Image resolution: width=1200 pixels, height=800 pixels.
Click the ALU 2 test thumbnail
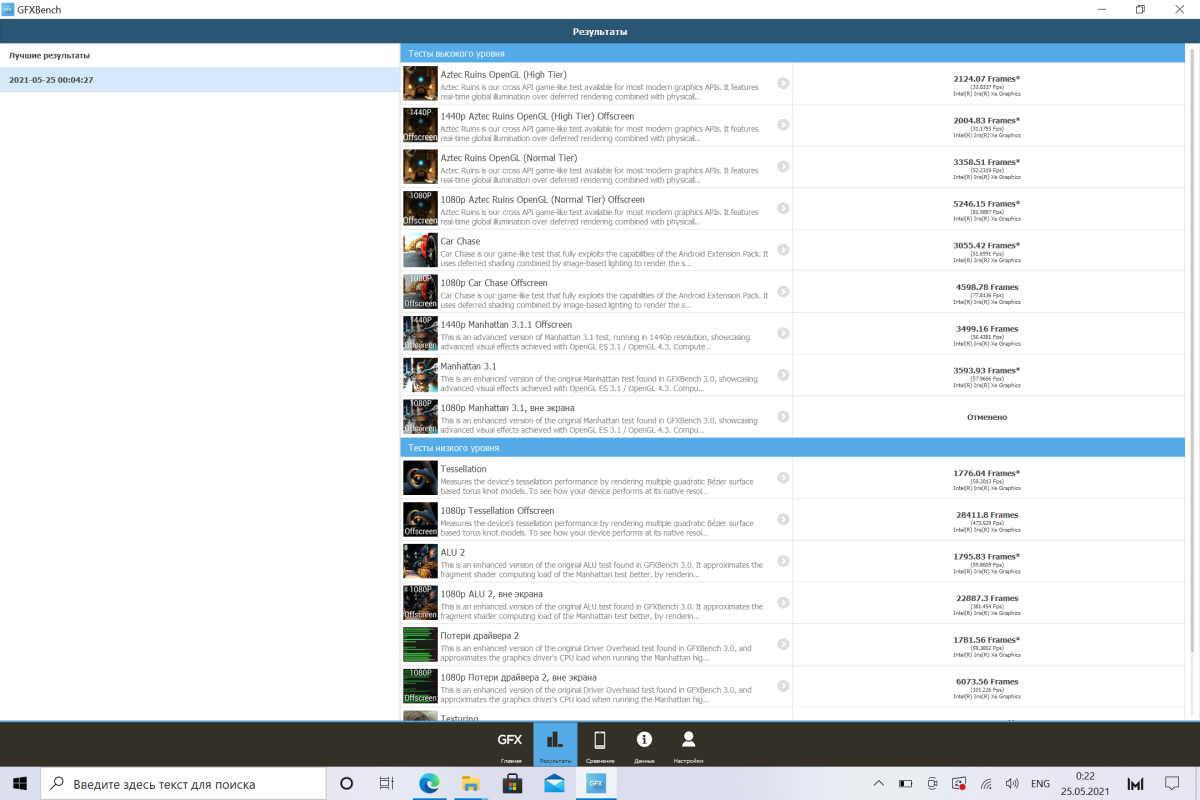pyautogui.click(x=420, y=561)
